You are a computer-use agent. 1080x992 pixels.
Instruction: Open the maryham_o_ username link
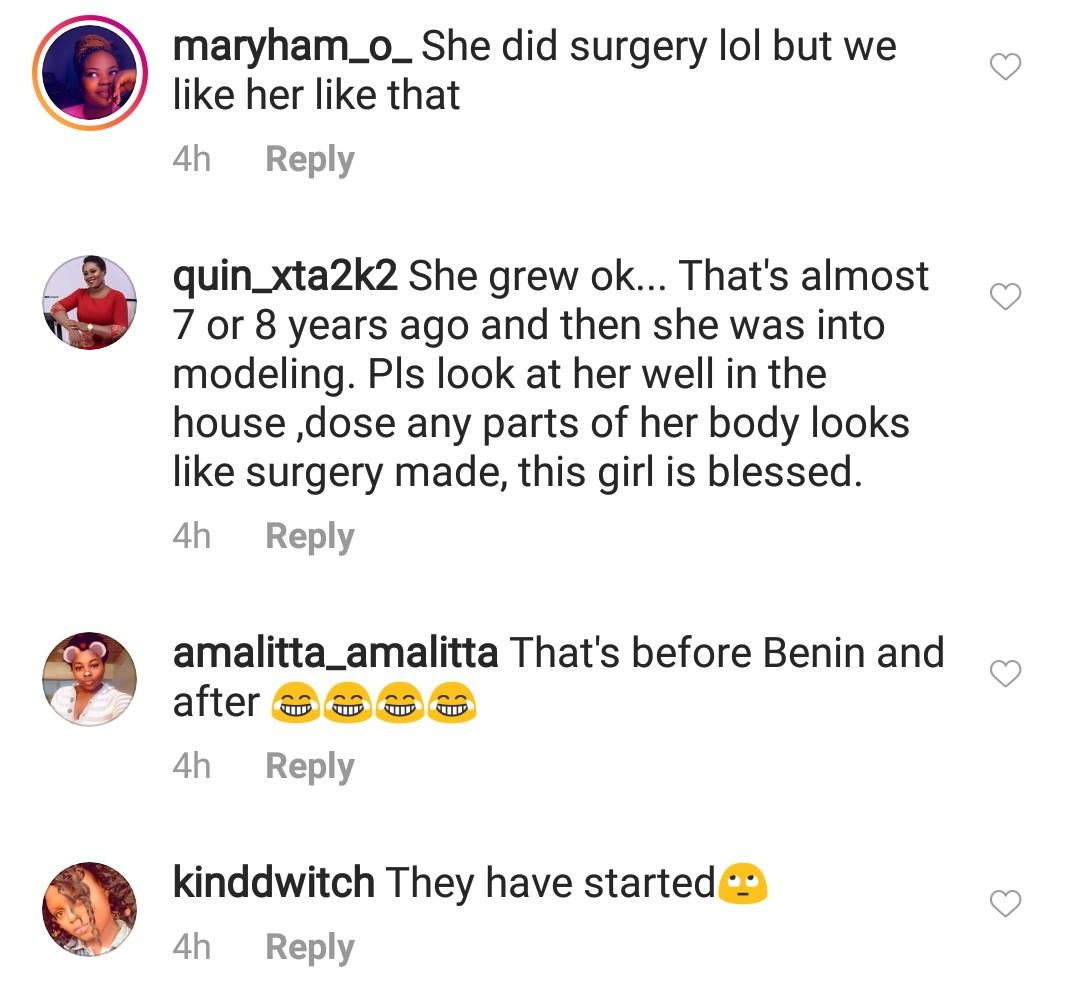(x=292, y=47)
